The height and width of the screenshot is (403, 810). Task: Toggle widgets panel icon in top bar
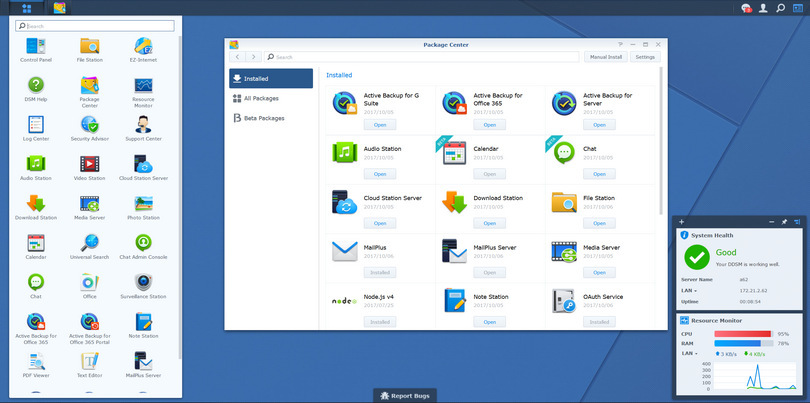[798, 8]
